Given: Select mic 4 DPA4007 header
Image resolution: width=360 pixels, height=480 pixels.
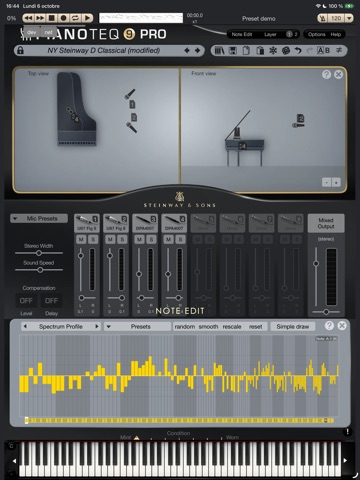Looking at the screenshot, I should [x=174, y=223].
